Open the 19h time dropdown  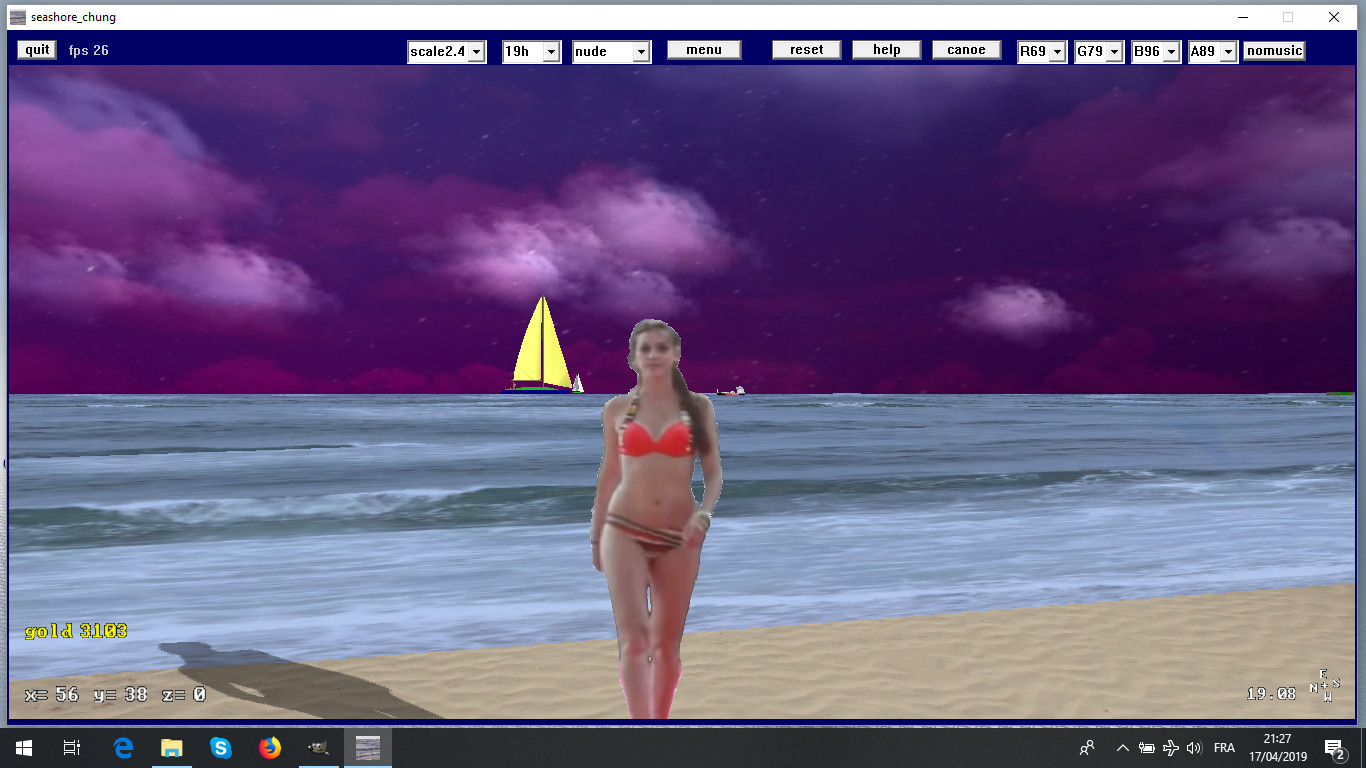click(x=532, y=52)
